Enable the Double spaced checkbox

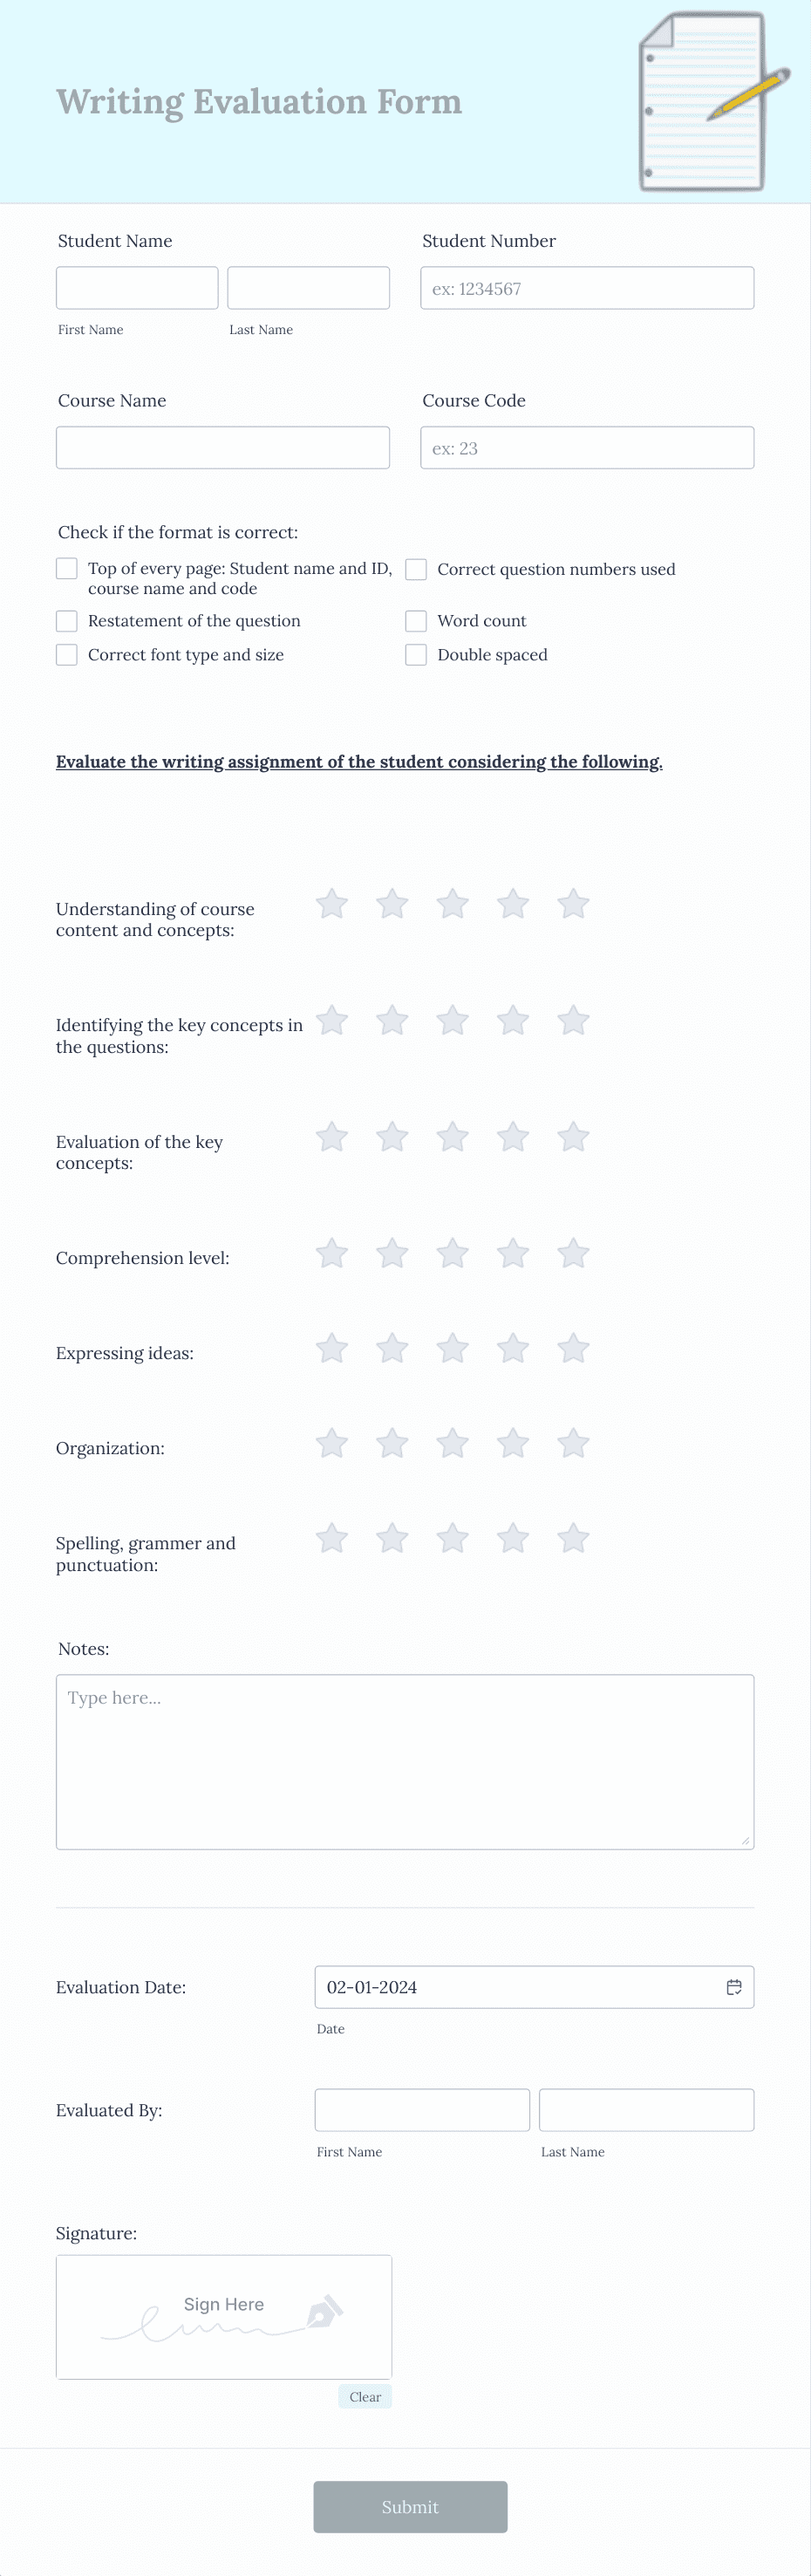416,655
